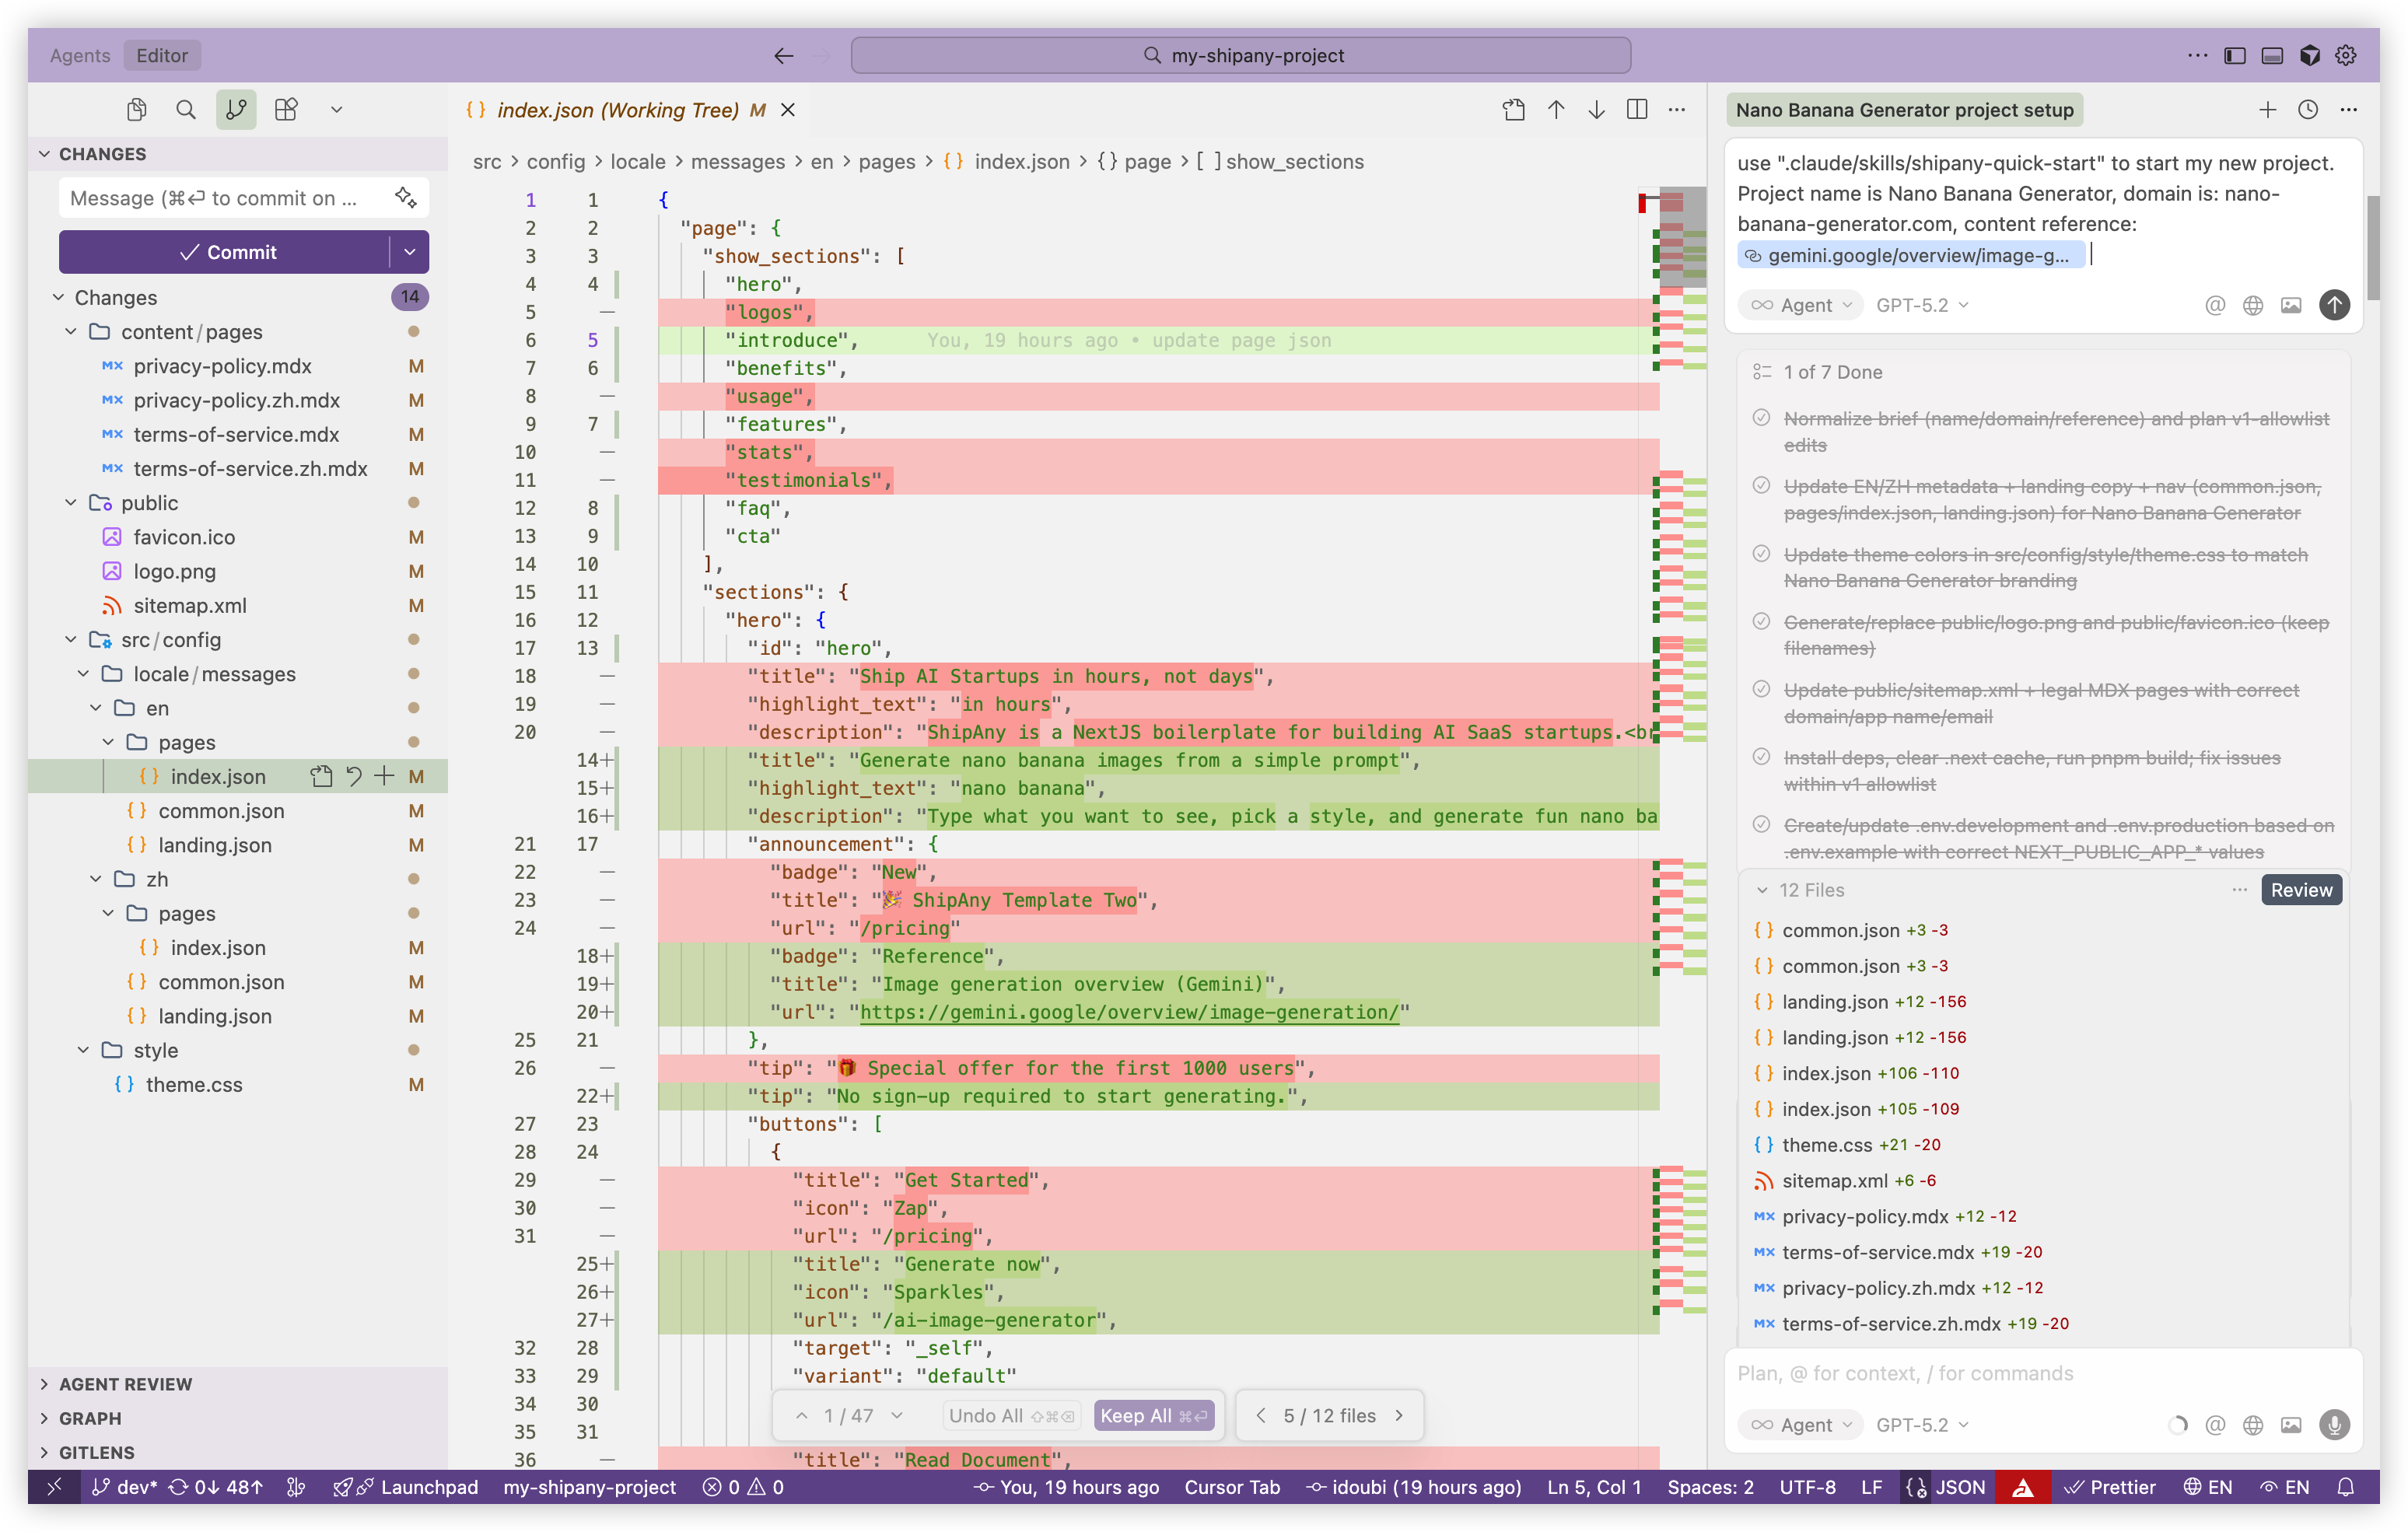Generate commit message with sparkle icon
2408x1532 pixels.
point(405,198)
